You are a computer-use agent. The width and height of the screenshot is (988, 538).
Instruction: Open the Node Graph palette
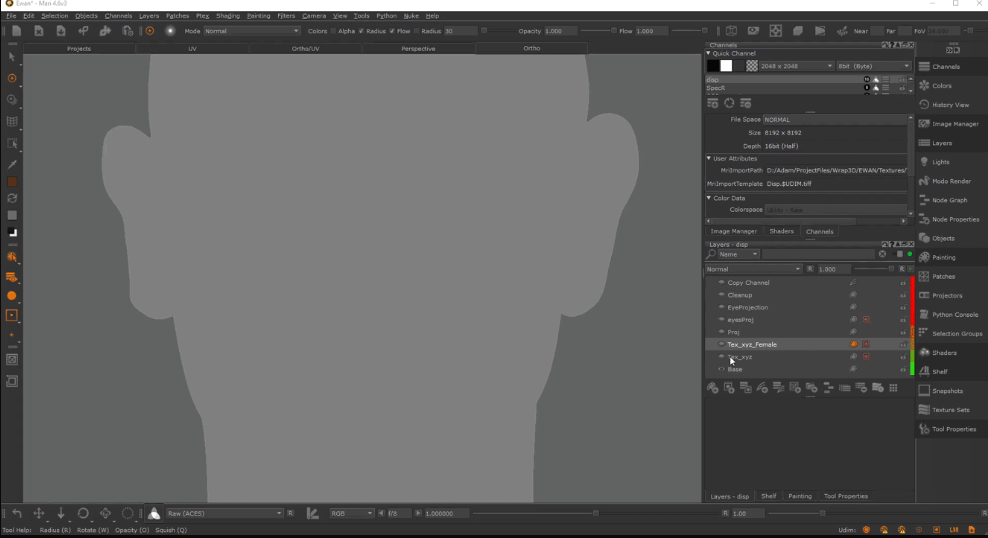(950, 200)
